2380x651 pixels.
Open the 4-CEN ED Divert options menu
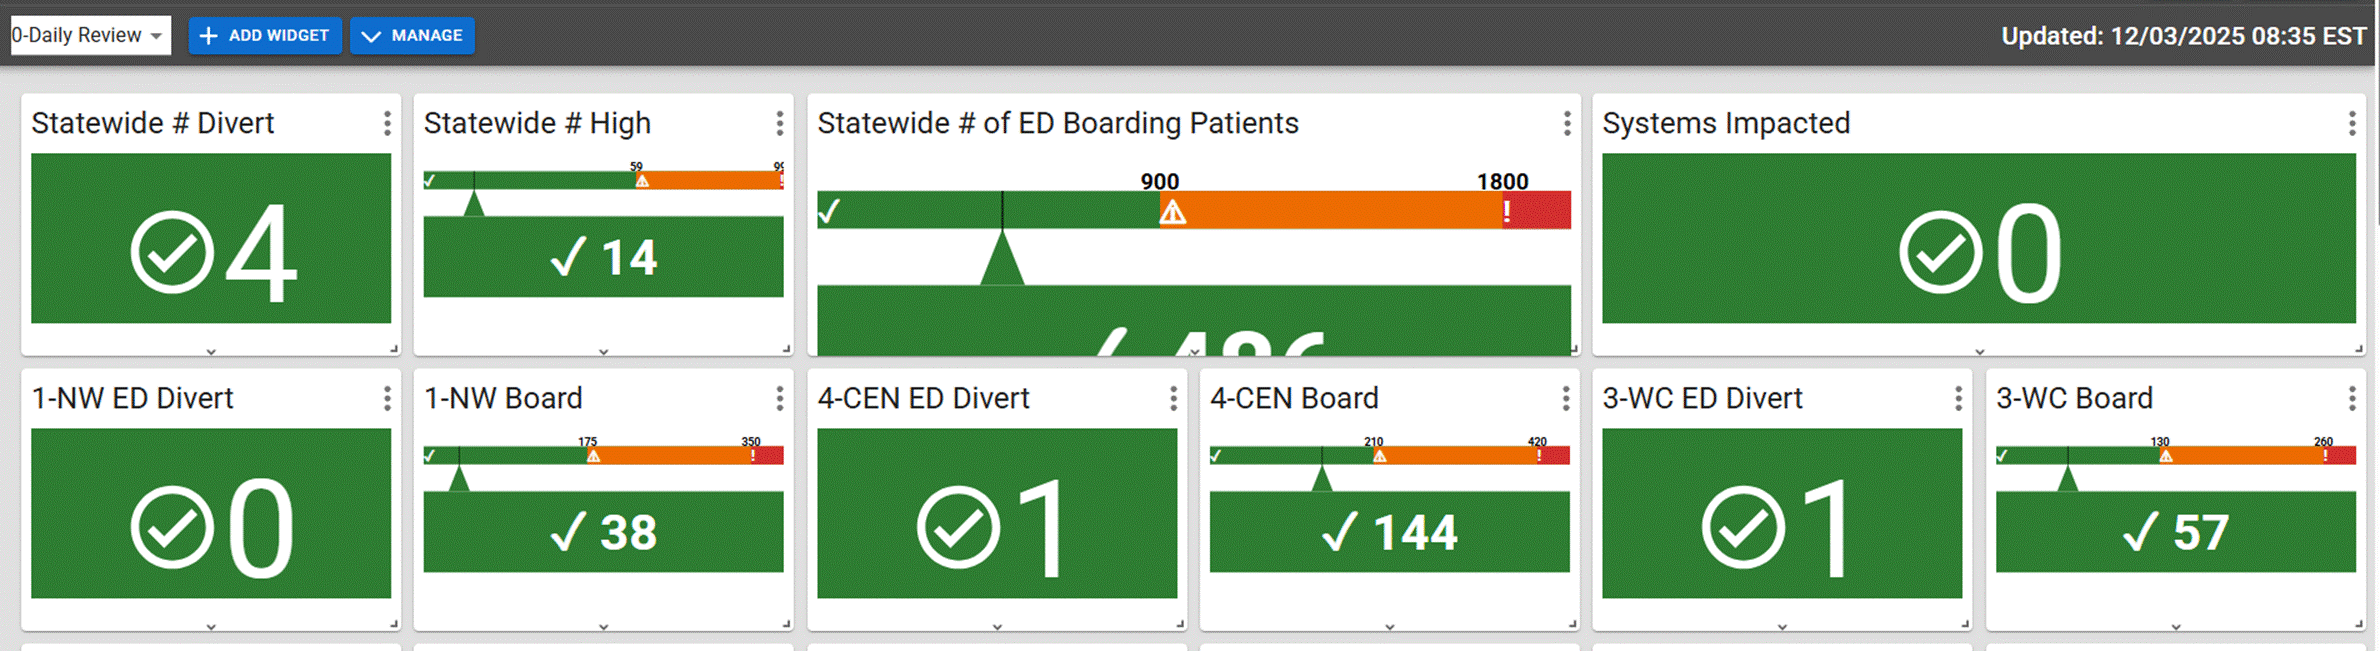[1173, 399]
